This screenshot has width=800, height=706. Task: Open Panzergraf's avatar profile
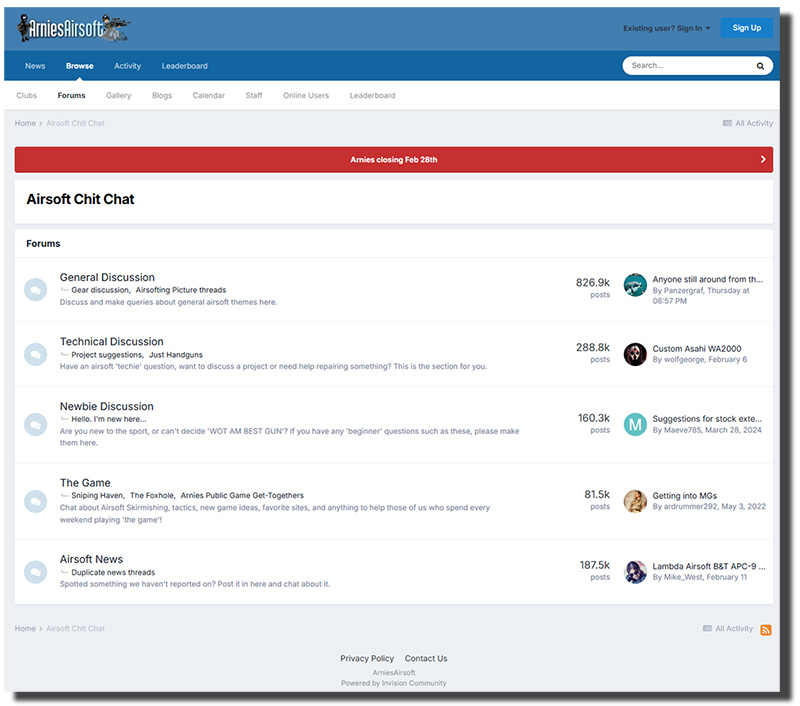(x=635, y=285)
